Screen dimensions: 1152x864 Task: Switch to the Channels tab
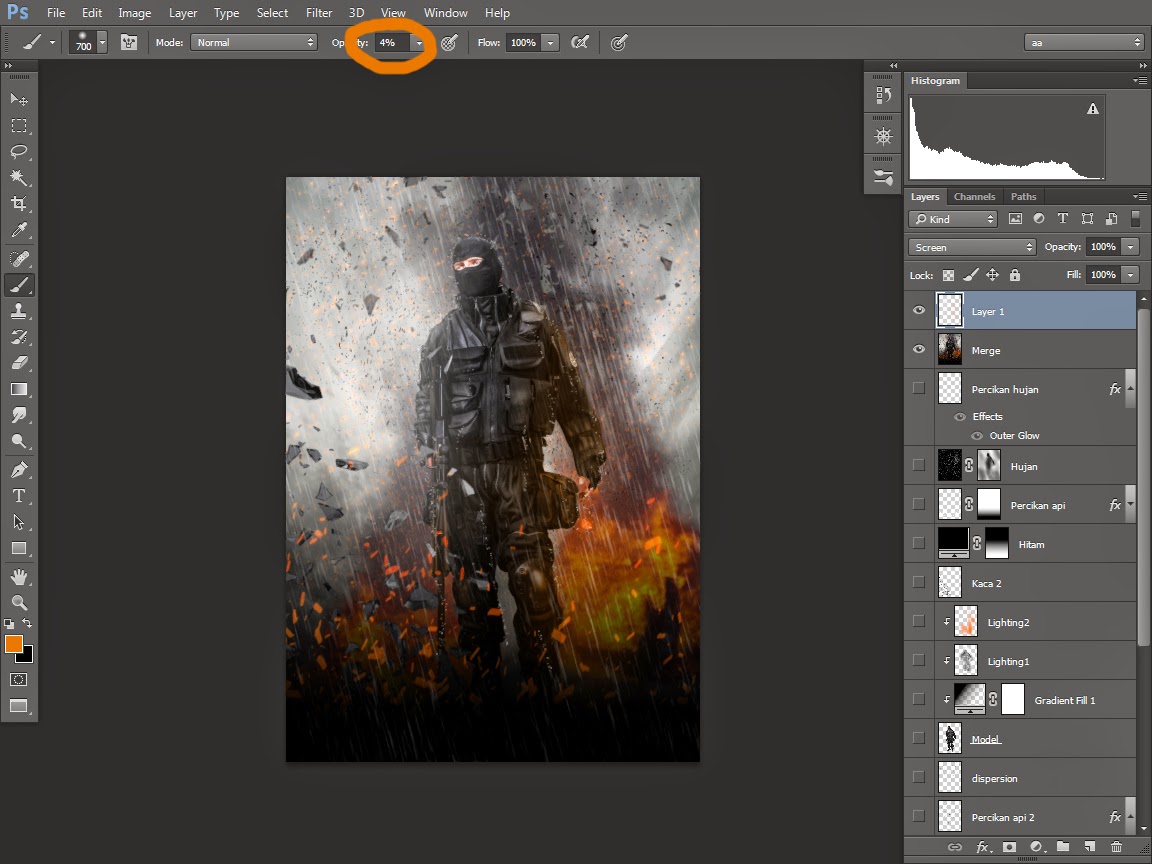click(974, 197)
